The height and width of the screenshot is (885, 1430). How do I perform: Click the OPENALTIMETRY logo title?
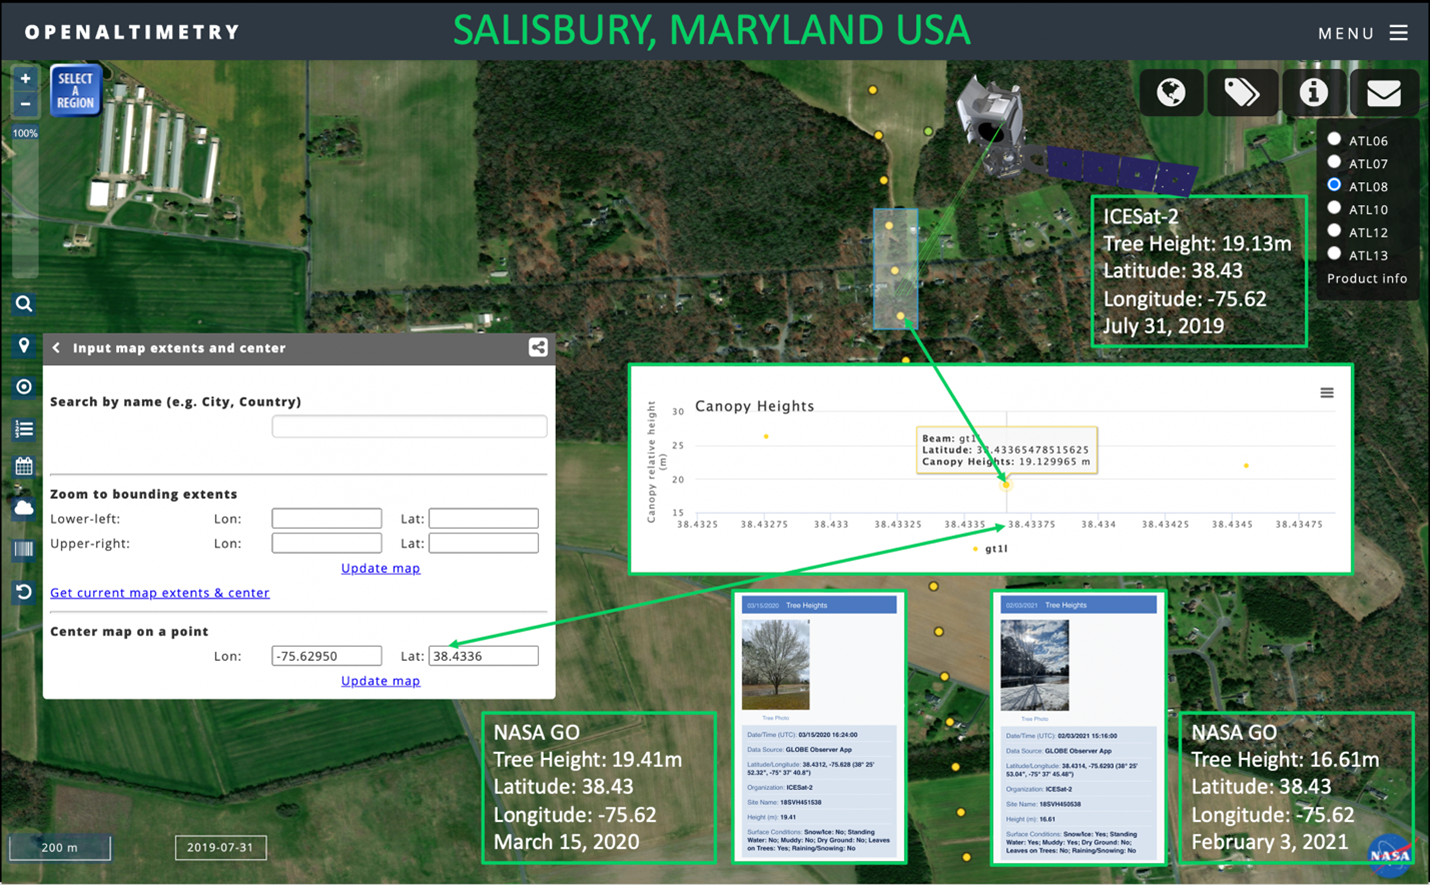coord(133,33)
